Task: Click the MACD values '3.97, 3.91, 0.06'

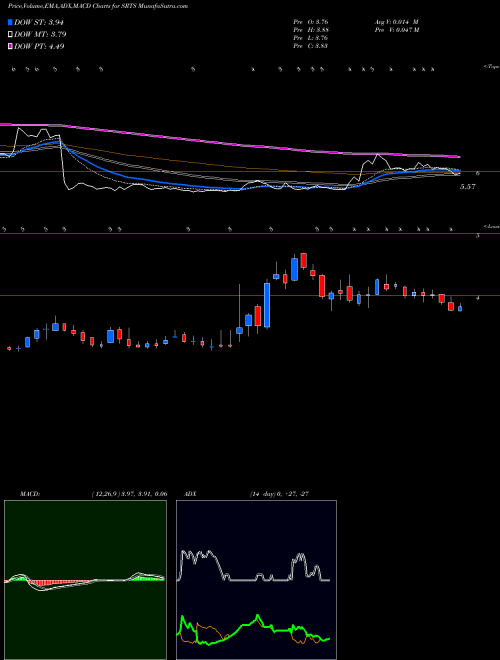Action: pos(142,494)
